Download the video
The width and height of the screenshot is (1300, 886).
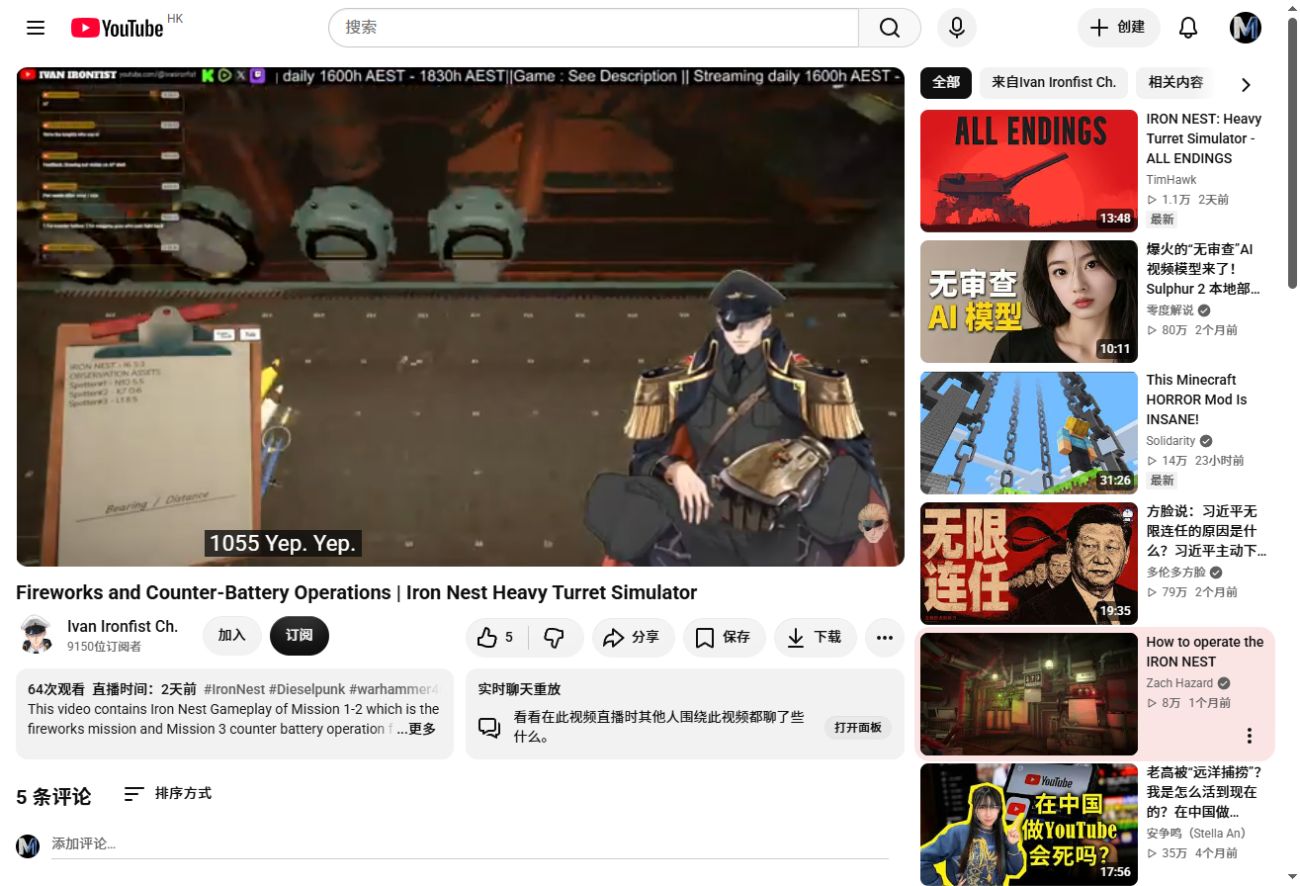coord(815,637)
